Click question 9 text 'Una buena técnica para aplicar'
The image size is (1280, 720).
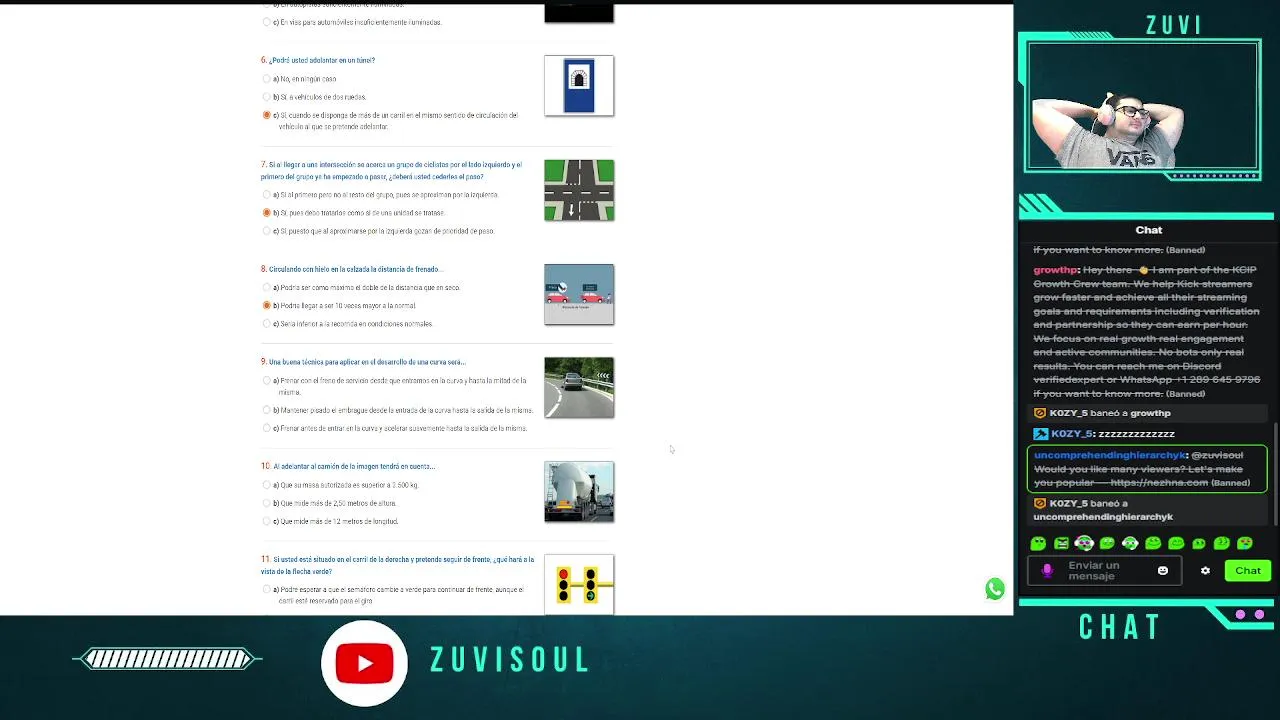tap(366, 362)
